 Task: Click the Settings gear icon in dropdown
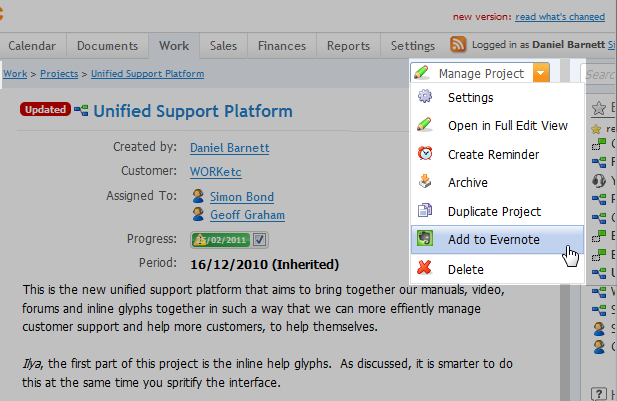click(x=425, y=98)
